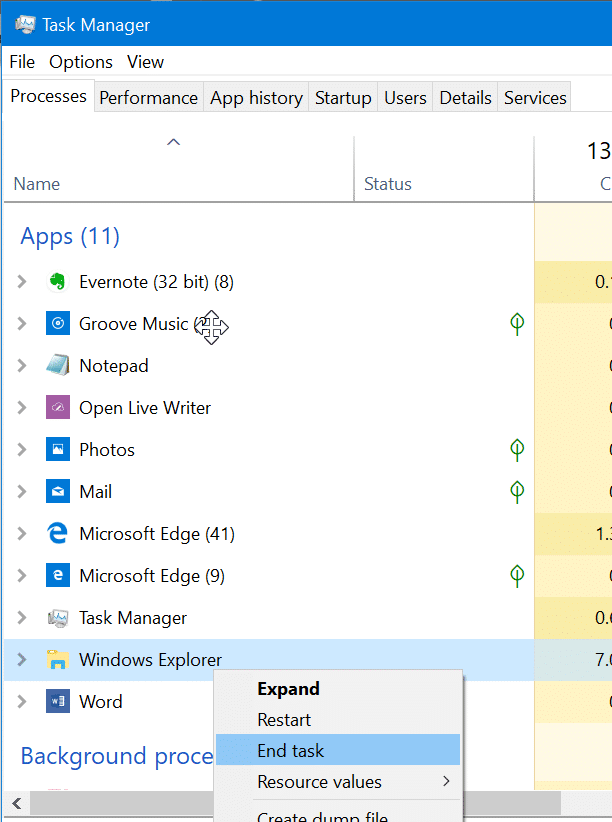Select the Notepad process name
Image resolution: width=612 pixels, height=822 pixels.
(x=114, y=365)
